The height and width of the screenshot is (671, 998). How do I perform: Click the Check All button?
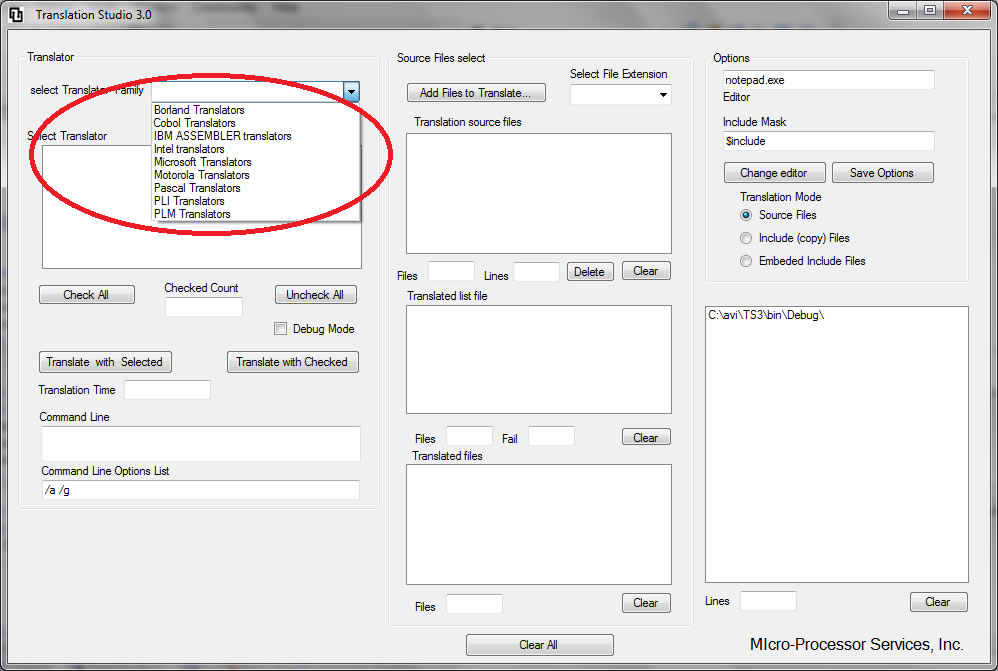click(87, 295)
